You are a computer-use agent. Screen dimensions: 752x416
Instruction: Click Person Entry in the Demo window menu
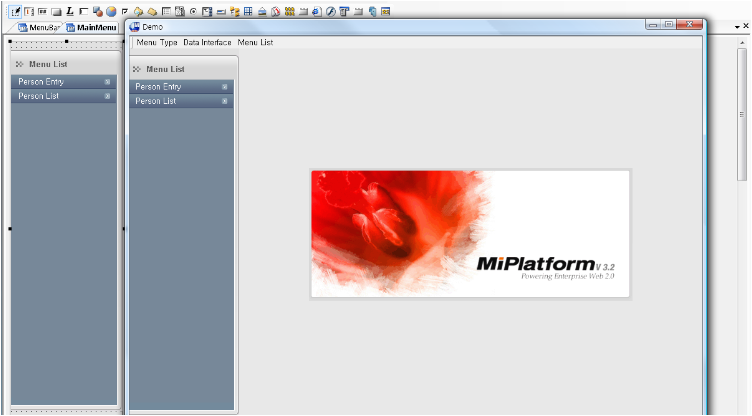(158, 87)
